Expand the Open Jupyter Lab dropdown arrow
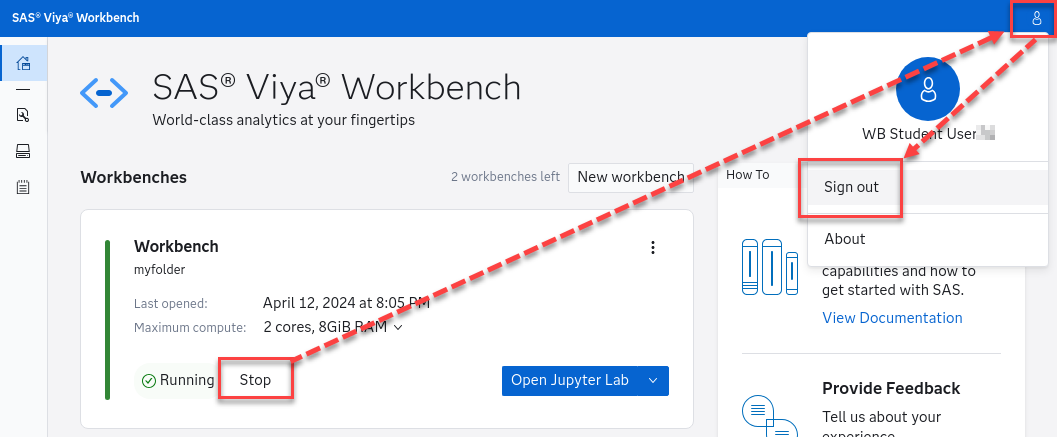Image resolution: width=1057 pixels, height=437 pixels. 654,380
